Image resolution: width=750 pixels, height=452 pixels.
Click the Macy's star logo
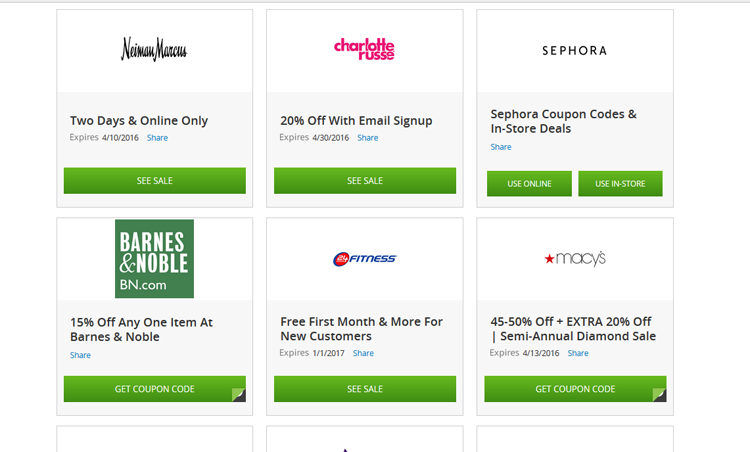pos(575,258)
